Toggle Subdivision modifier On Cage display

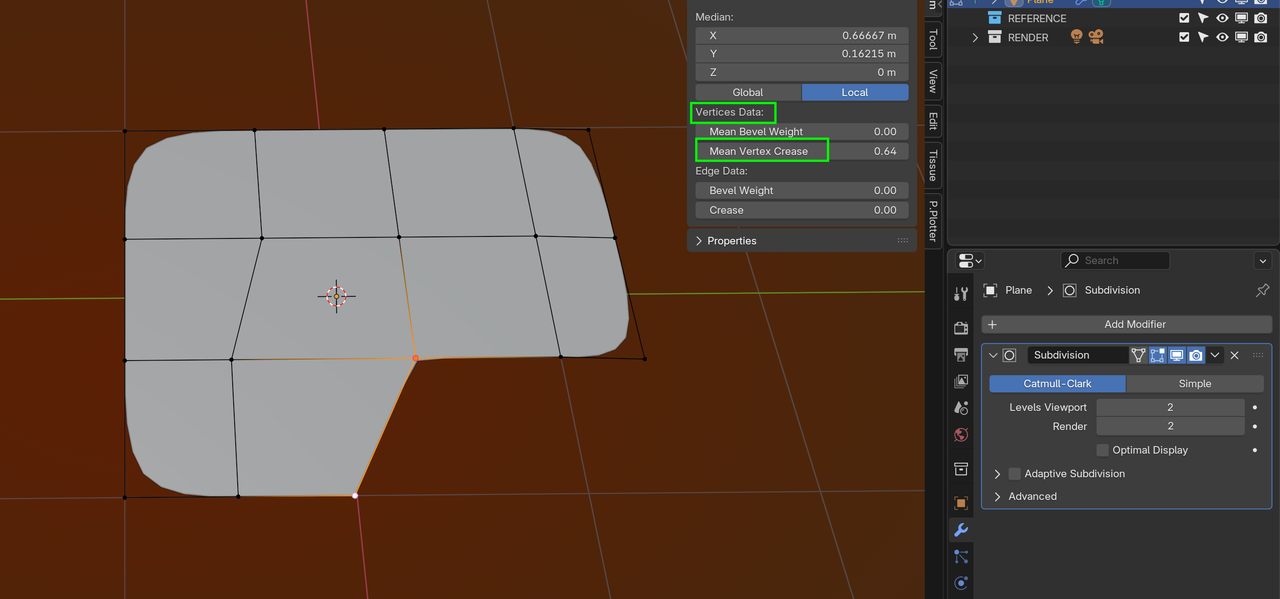(1138, 355)
